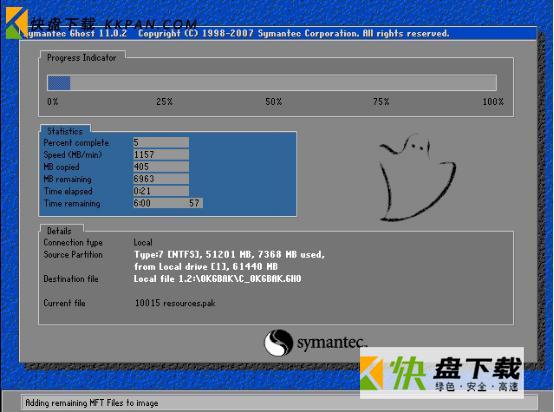
Task: Click the Percent complete value 5
Action: (161, 142)
